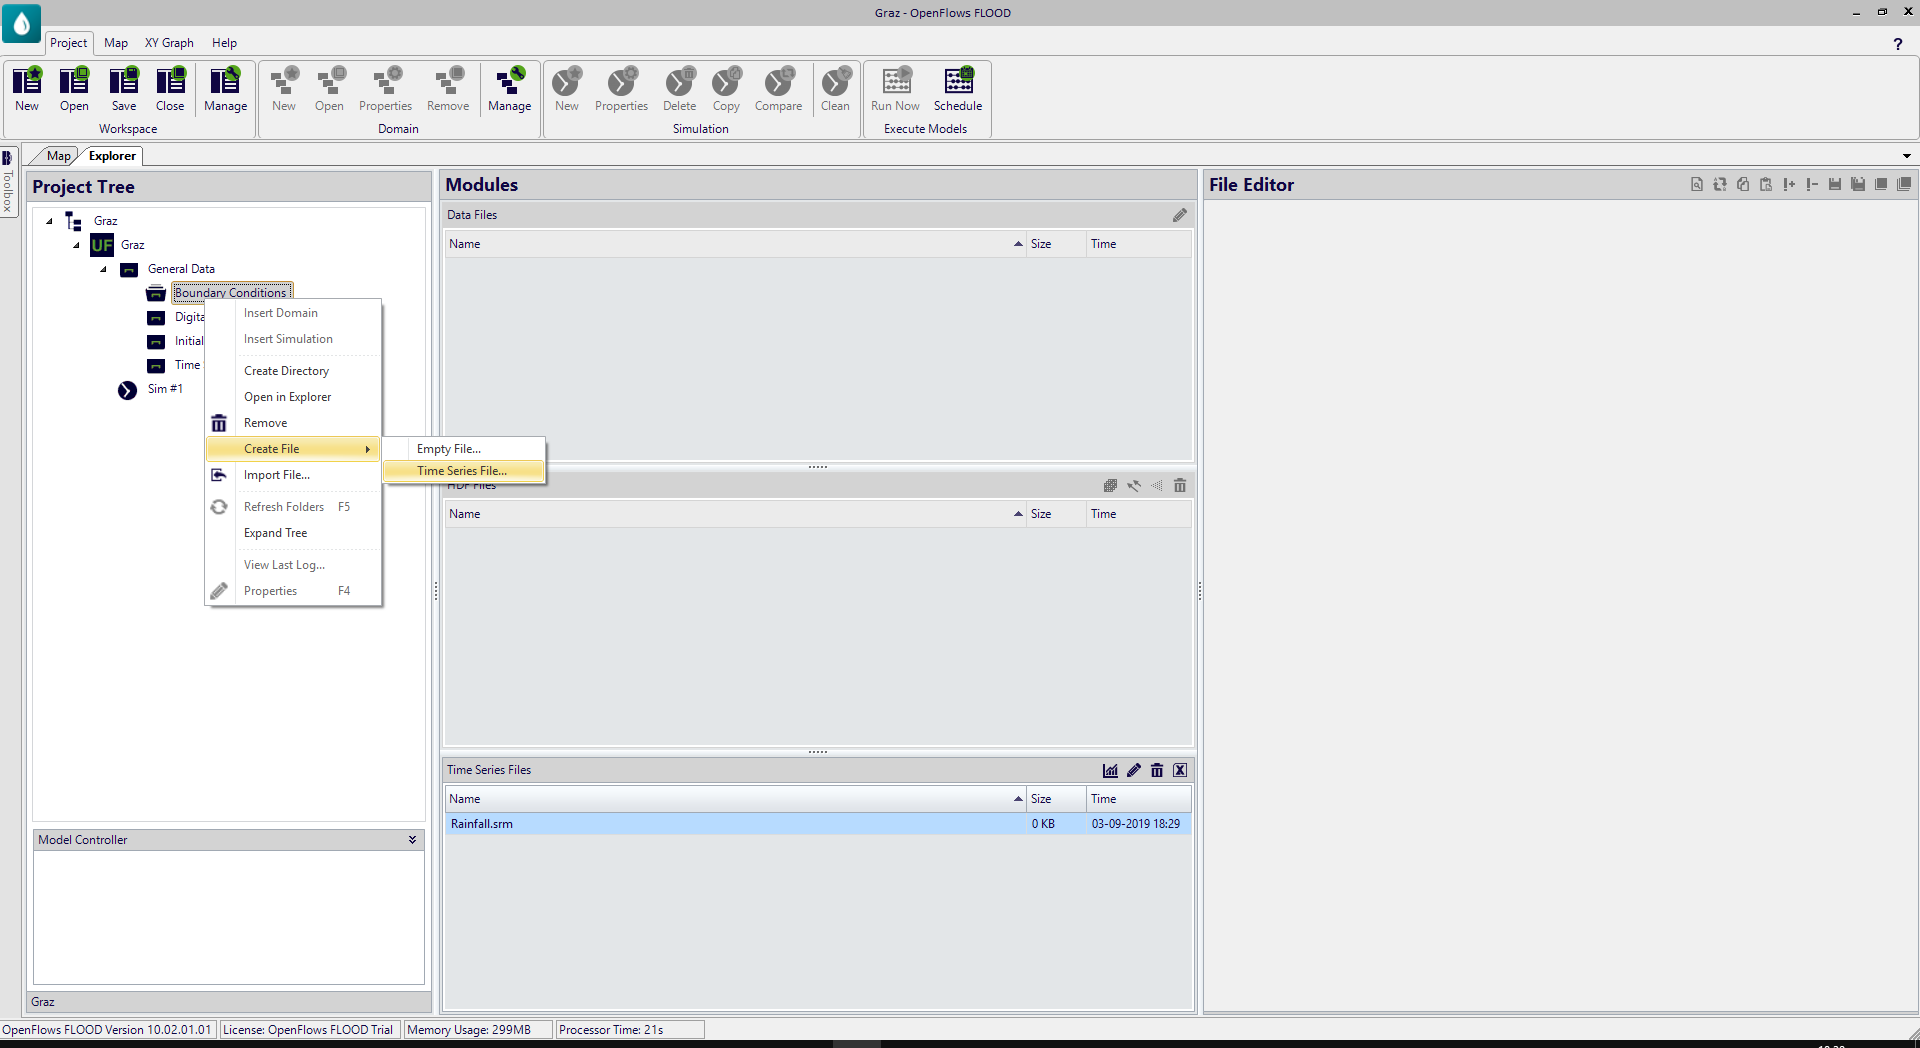
Task: Click the Domain Remove icon
Action: tap(448, 89)
